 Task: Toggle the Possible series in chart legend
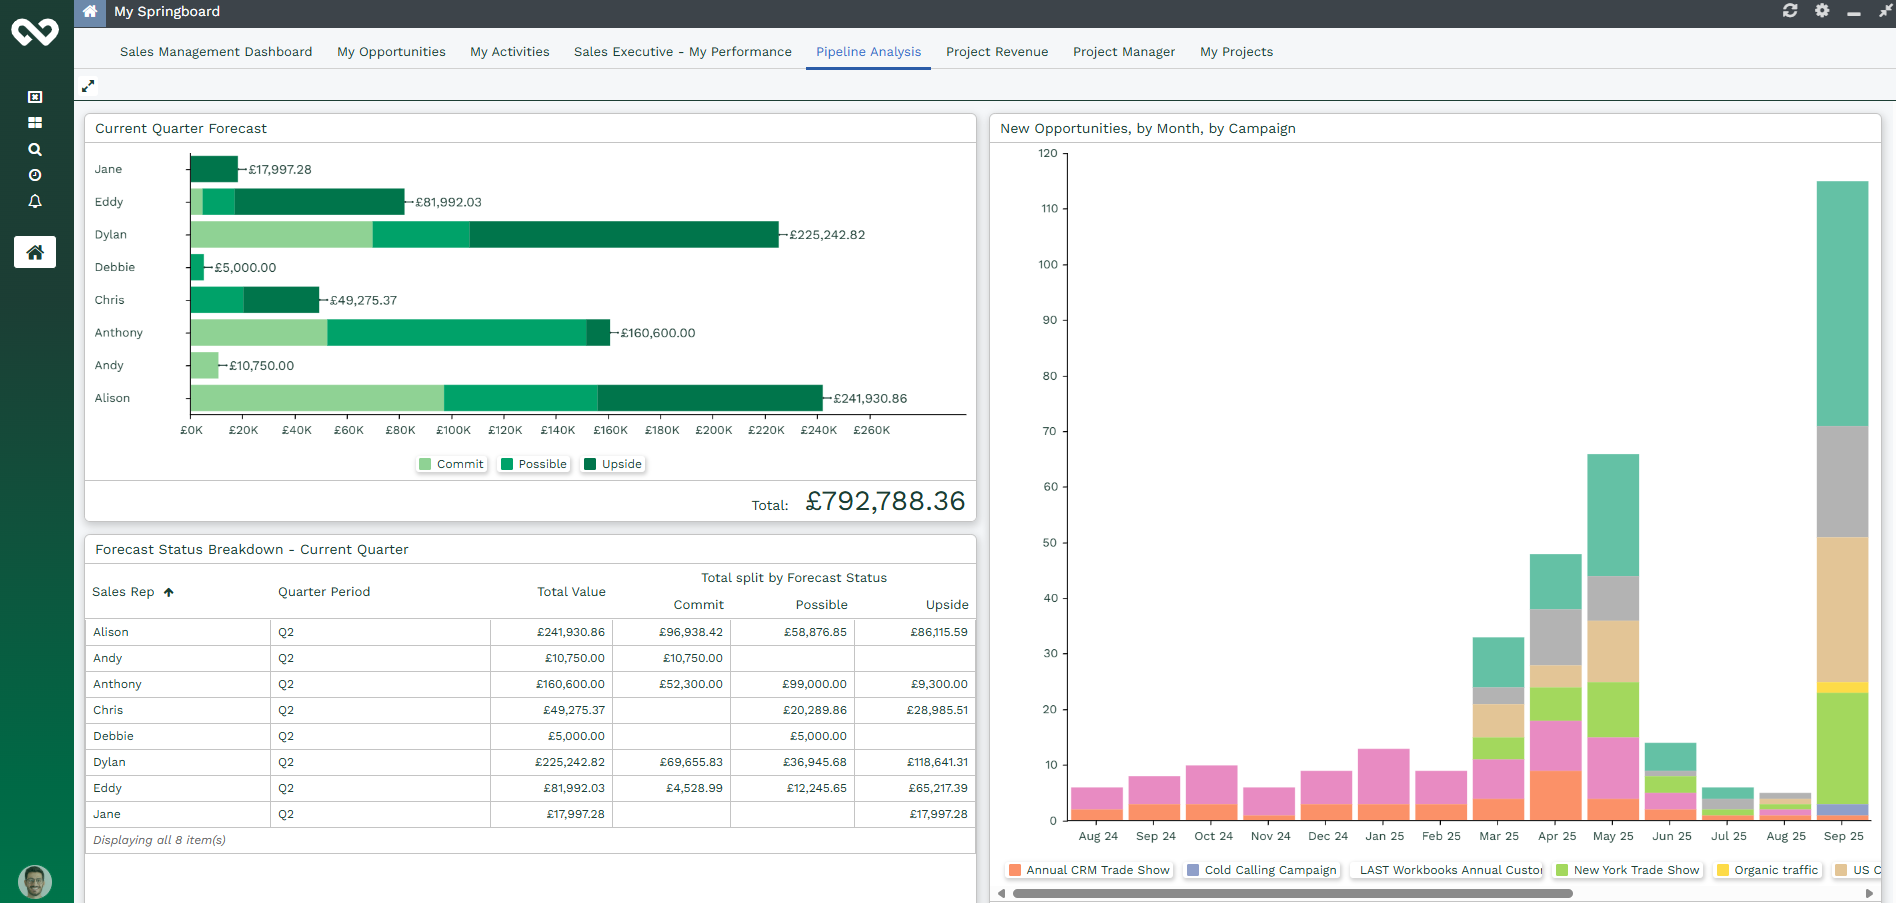(x=534, y=464)
